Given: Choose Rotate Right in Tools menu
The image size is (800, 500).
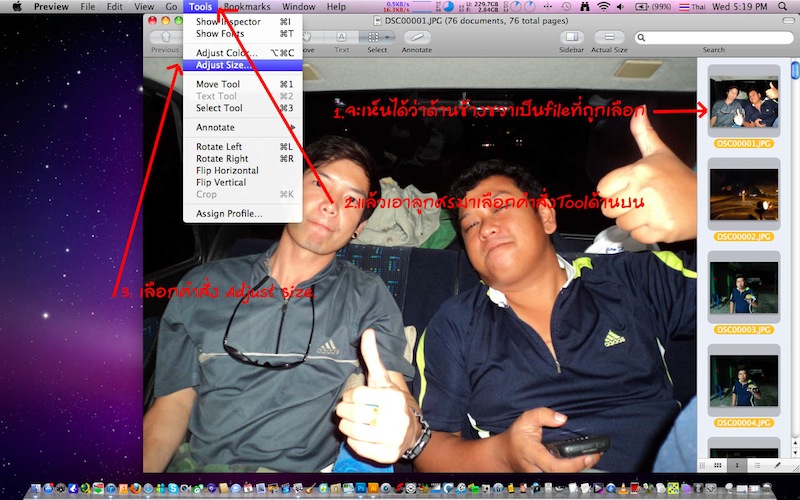Looking at the screenshot, I should click(242, 159).
